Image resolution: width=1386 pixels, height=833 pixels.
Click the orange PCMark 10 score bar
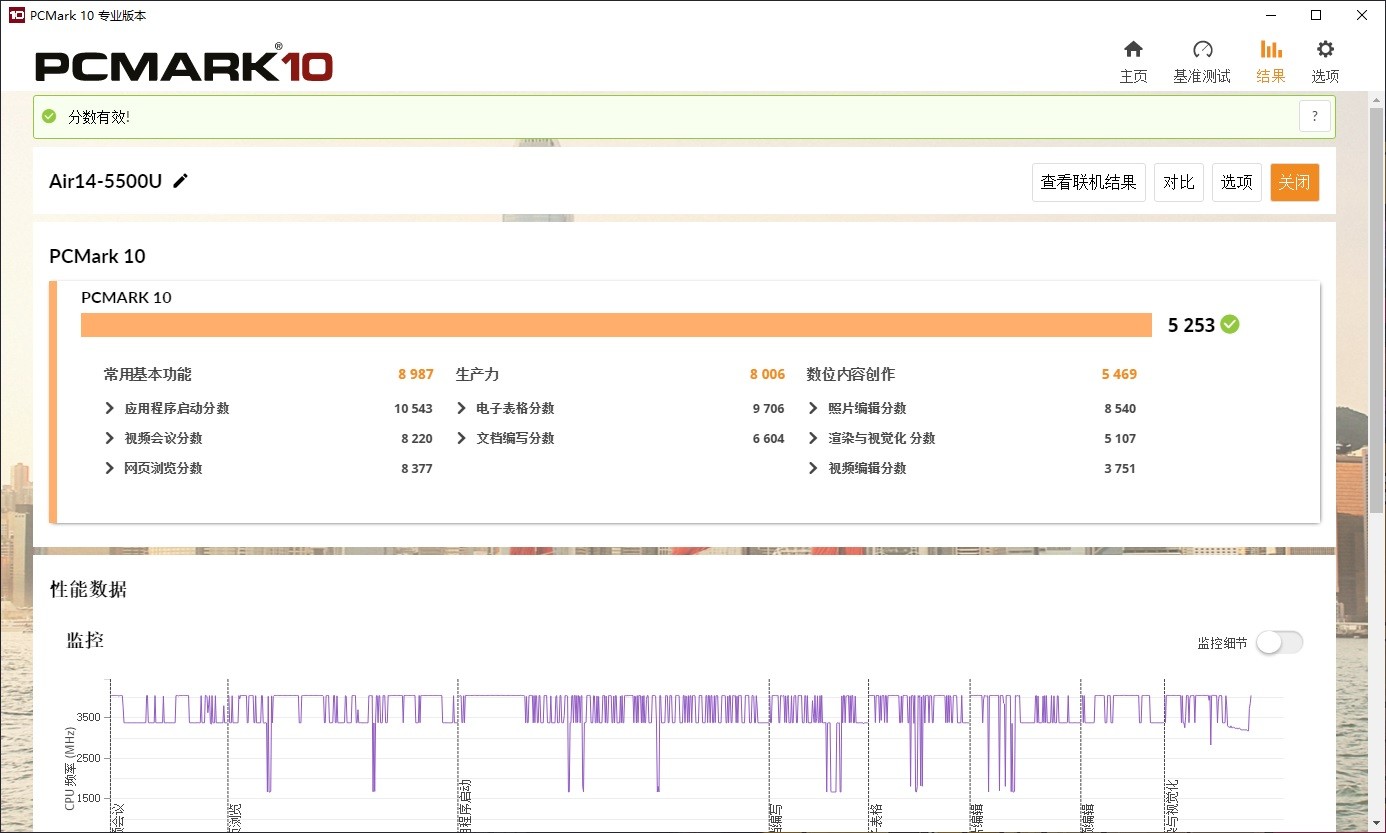pos(616,325)
